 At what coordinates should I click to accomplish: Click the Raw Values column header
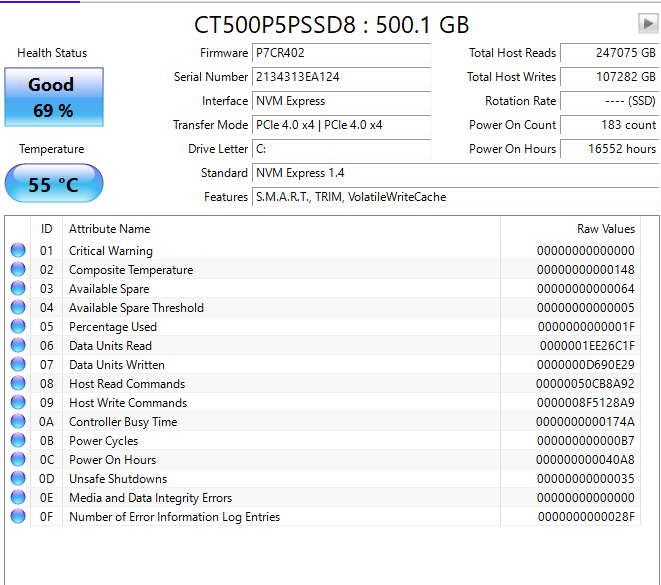click(570, 229)
